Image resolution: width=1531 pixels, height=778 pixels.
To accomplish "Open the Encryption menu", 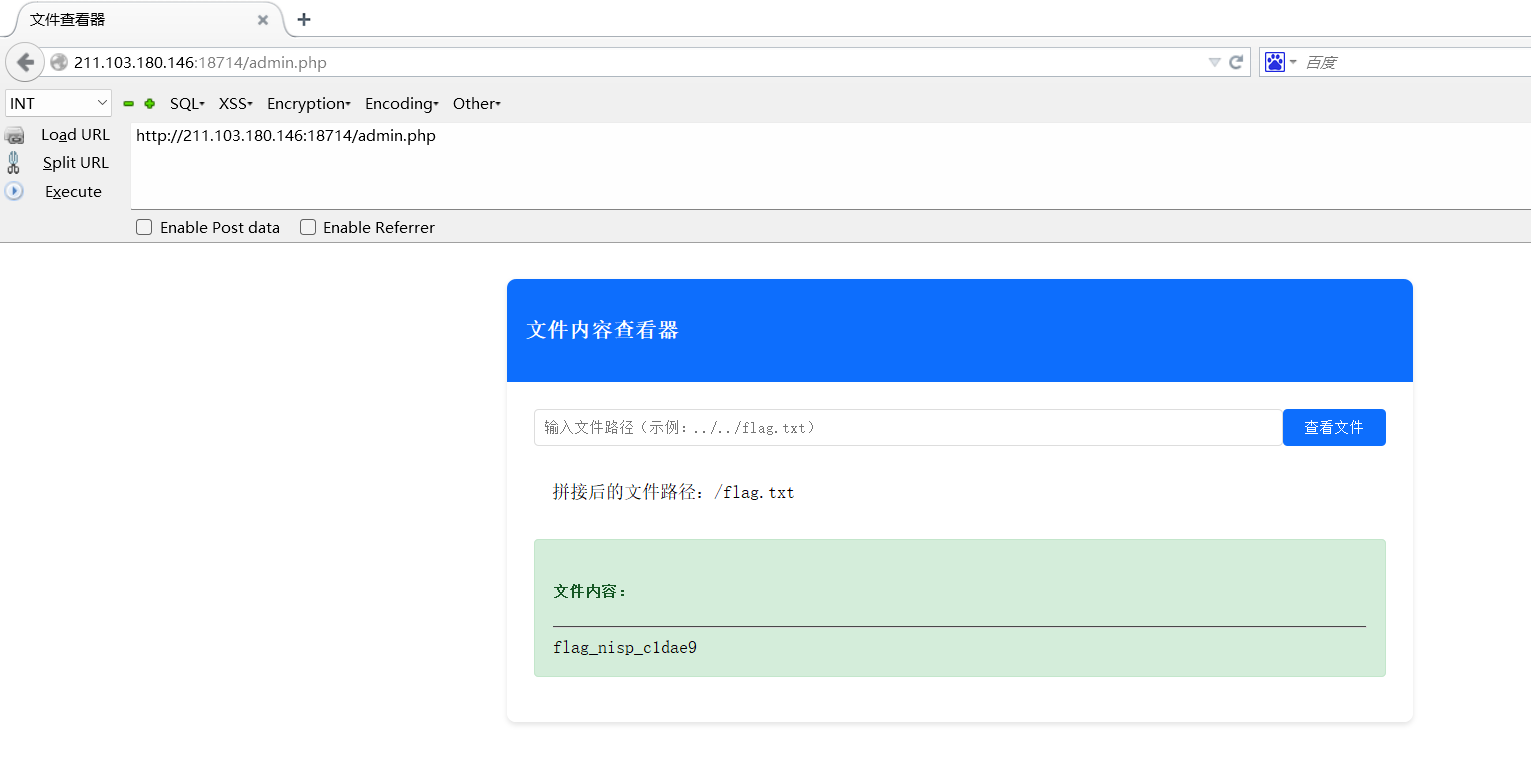I will pyautogui.click(x=308, y=103).
